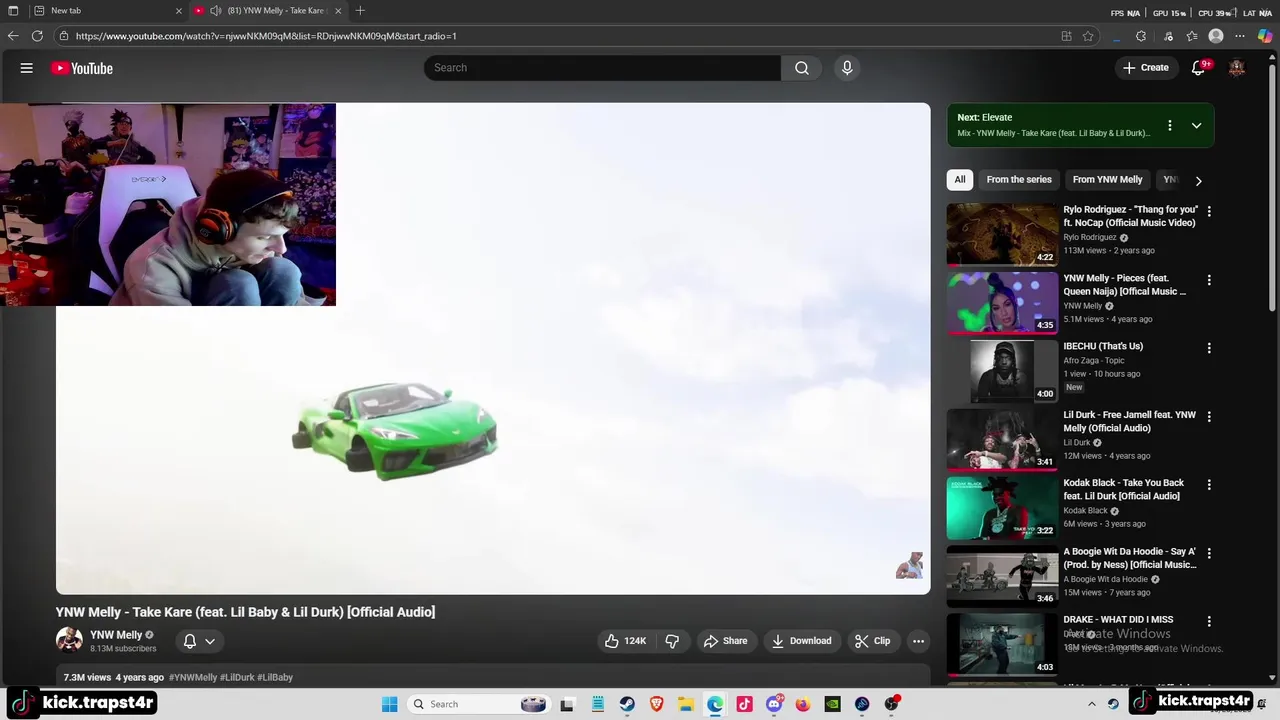
Task: Open File Explorer from taskbar
Action: 685,704
